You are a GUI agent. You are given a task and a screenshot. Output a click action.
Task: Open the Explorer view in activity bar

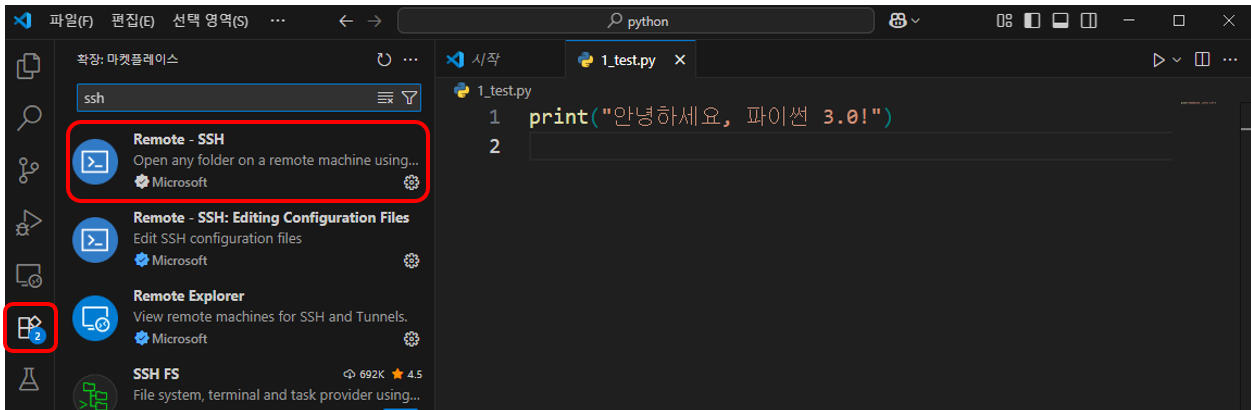(x=29, y=67)
